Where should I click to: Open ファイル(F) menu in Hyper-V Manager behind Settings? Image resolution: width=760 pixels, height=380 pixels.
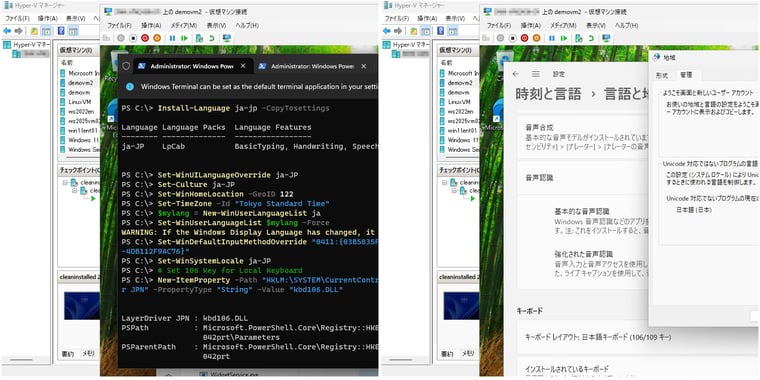point(397,18)
